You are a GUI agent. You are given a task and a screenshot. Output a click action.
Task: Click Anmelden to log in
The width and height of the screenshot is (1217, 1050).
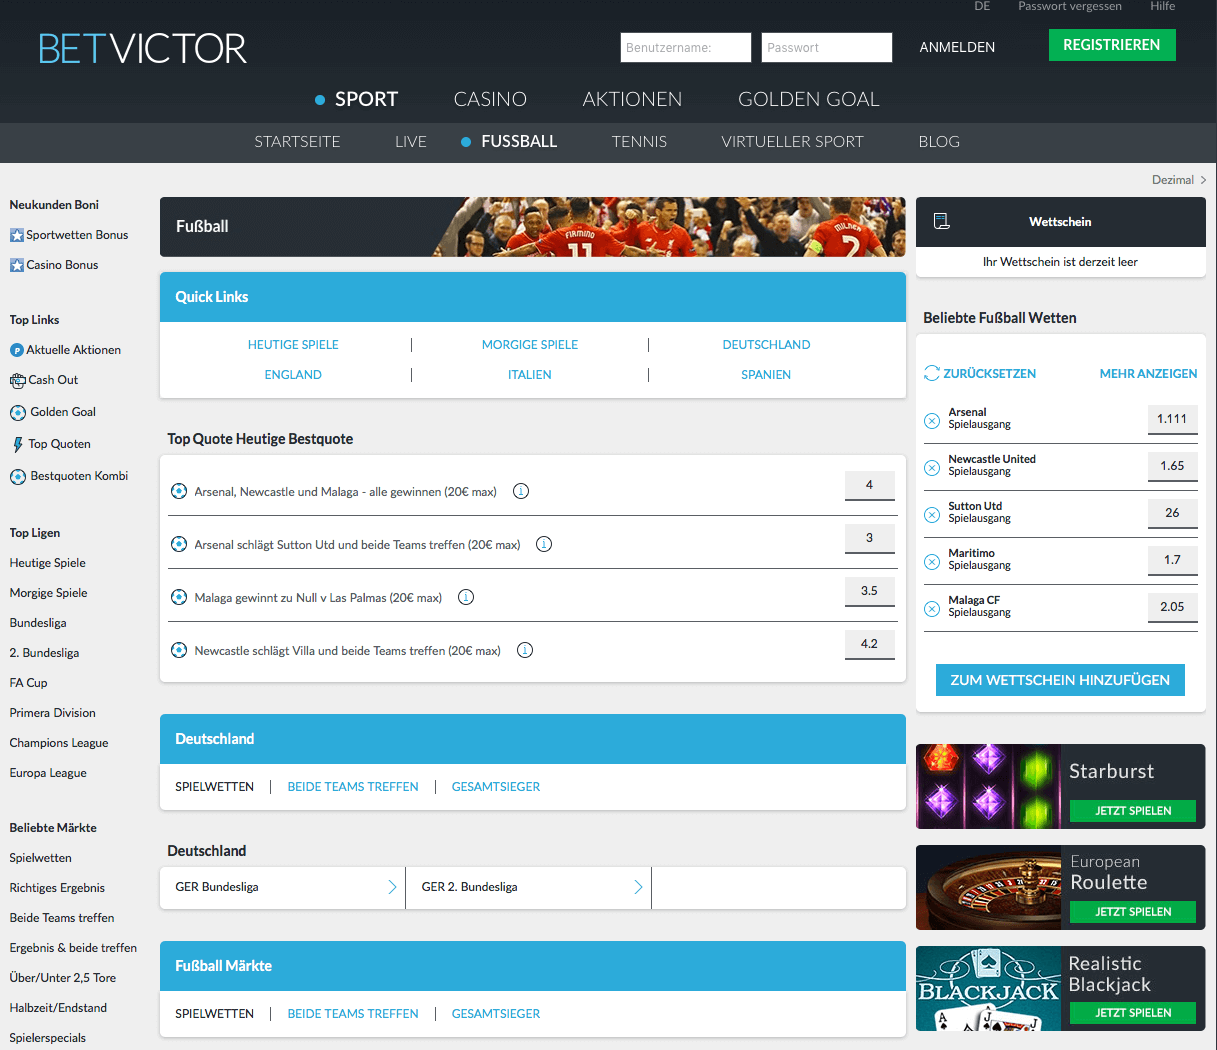pyautogui.click(x=957, y=47)
